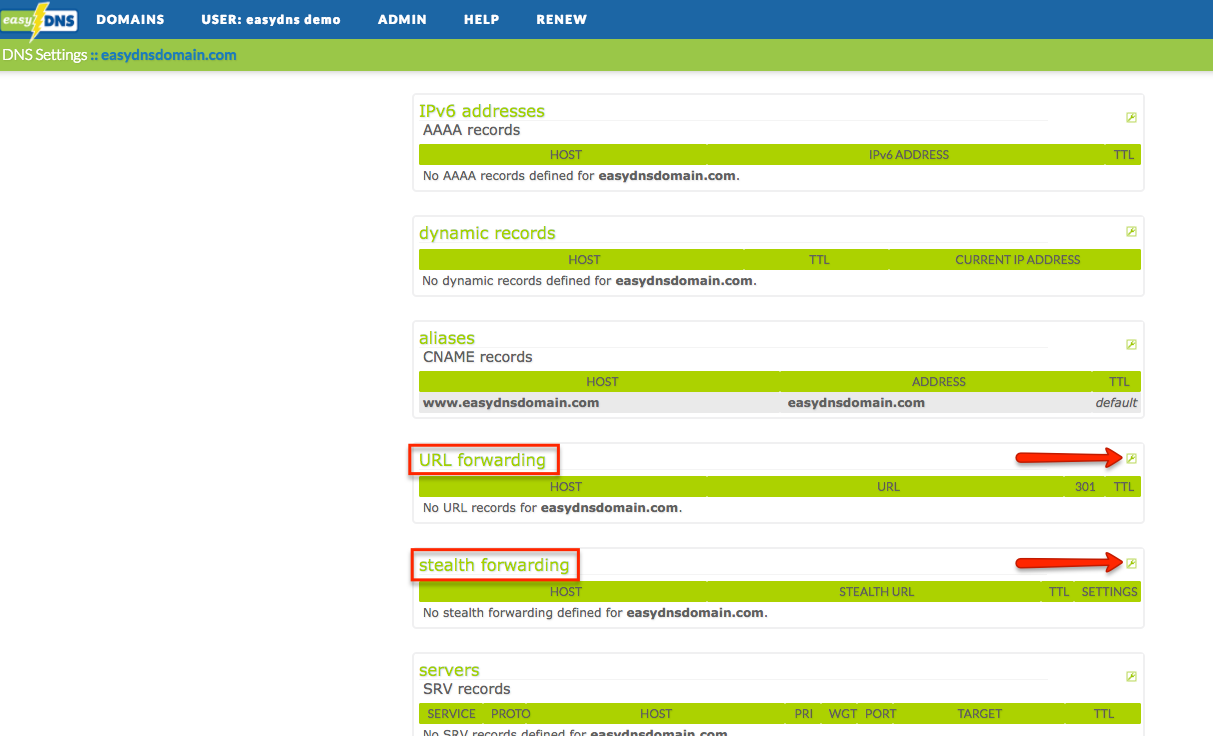
Task: Click the aliases section heading
Action: click(x=447, y=338)
